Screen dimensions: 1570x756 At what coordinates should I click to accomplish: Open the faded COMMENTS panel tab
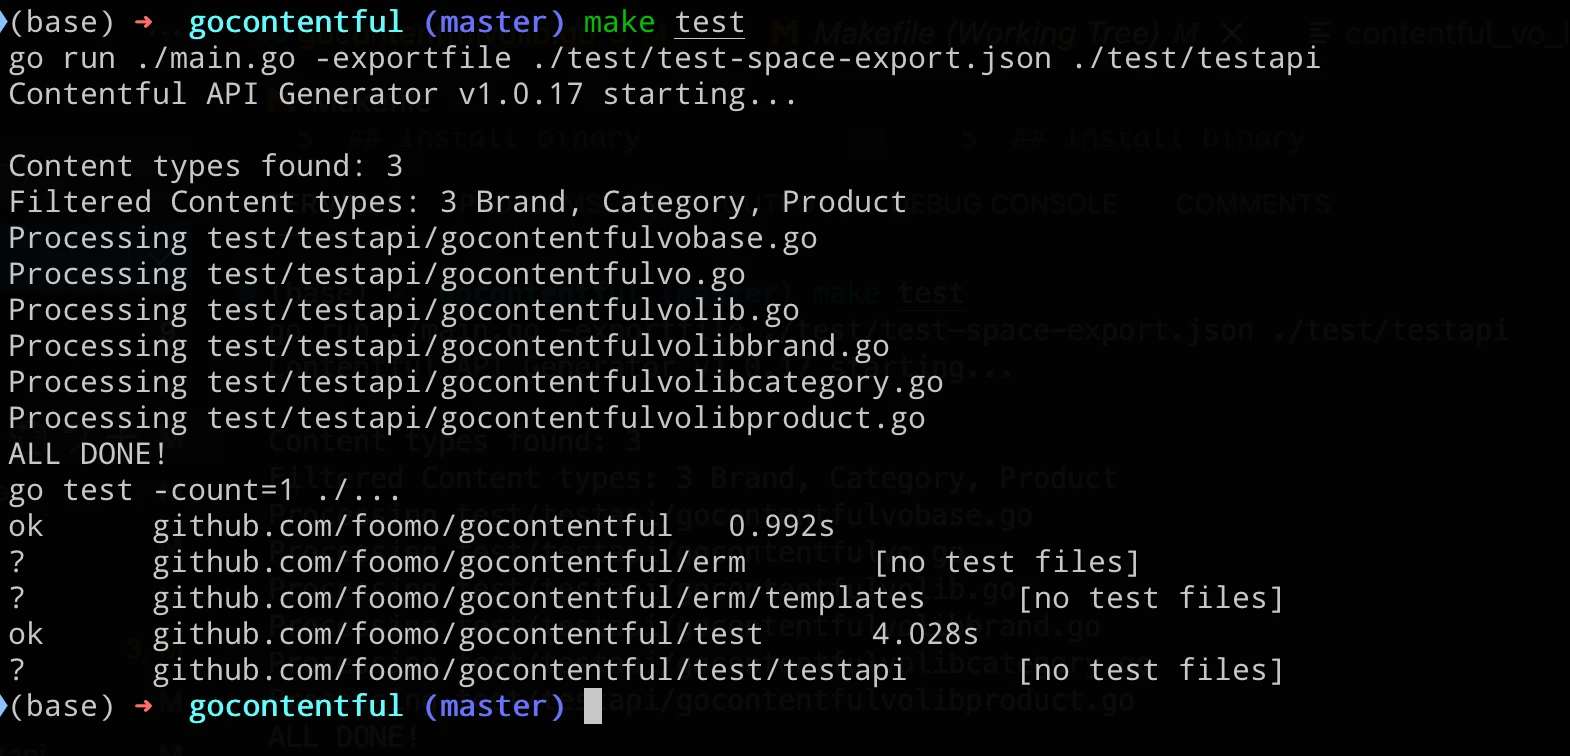click(1253, 204)
